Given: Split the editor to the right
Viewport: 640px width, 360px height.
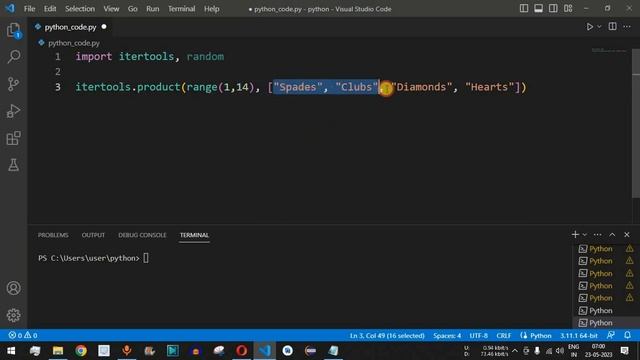Looking at the screenshot, I should pyautogui.click(x=612, y=27).
